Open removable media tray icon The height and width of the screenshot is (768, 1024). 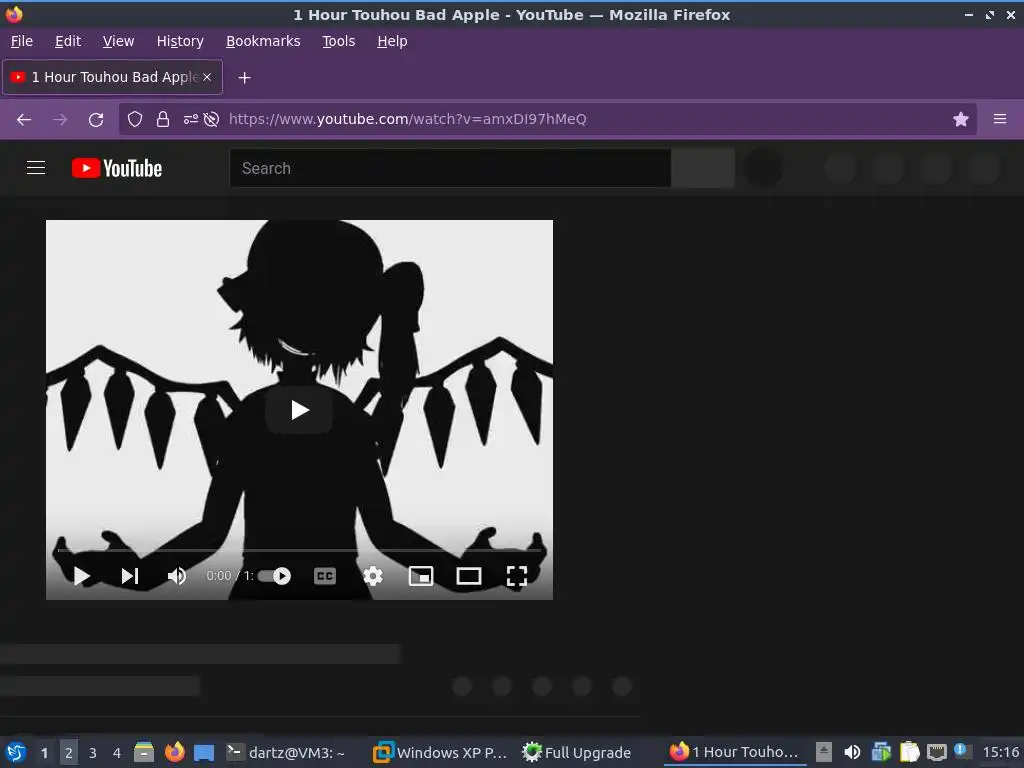pos(824,752)
